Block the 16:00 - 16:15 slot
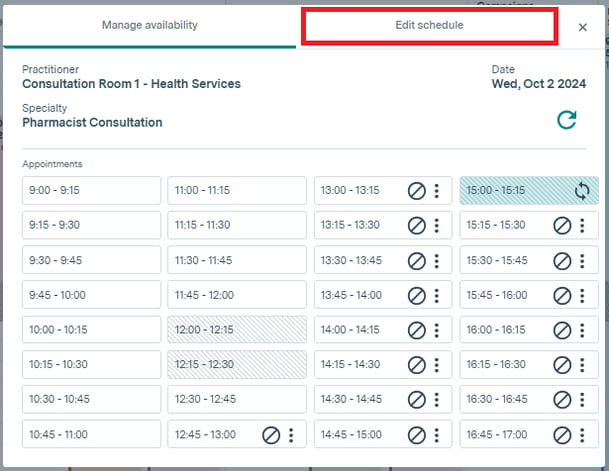 562,330
